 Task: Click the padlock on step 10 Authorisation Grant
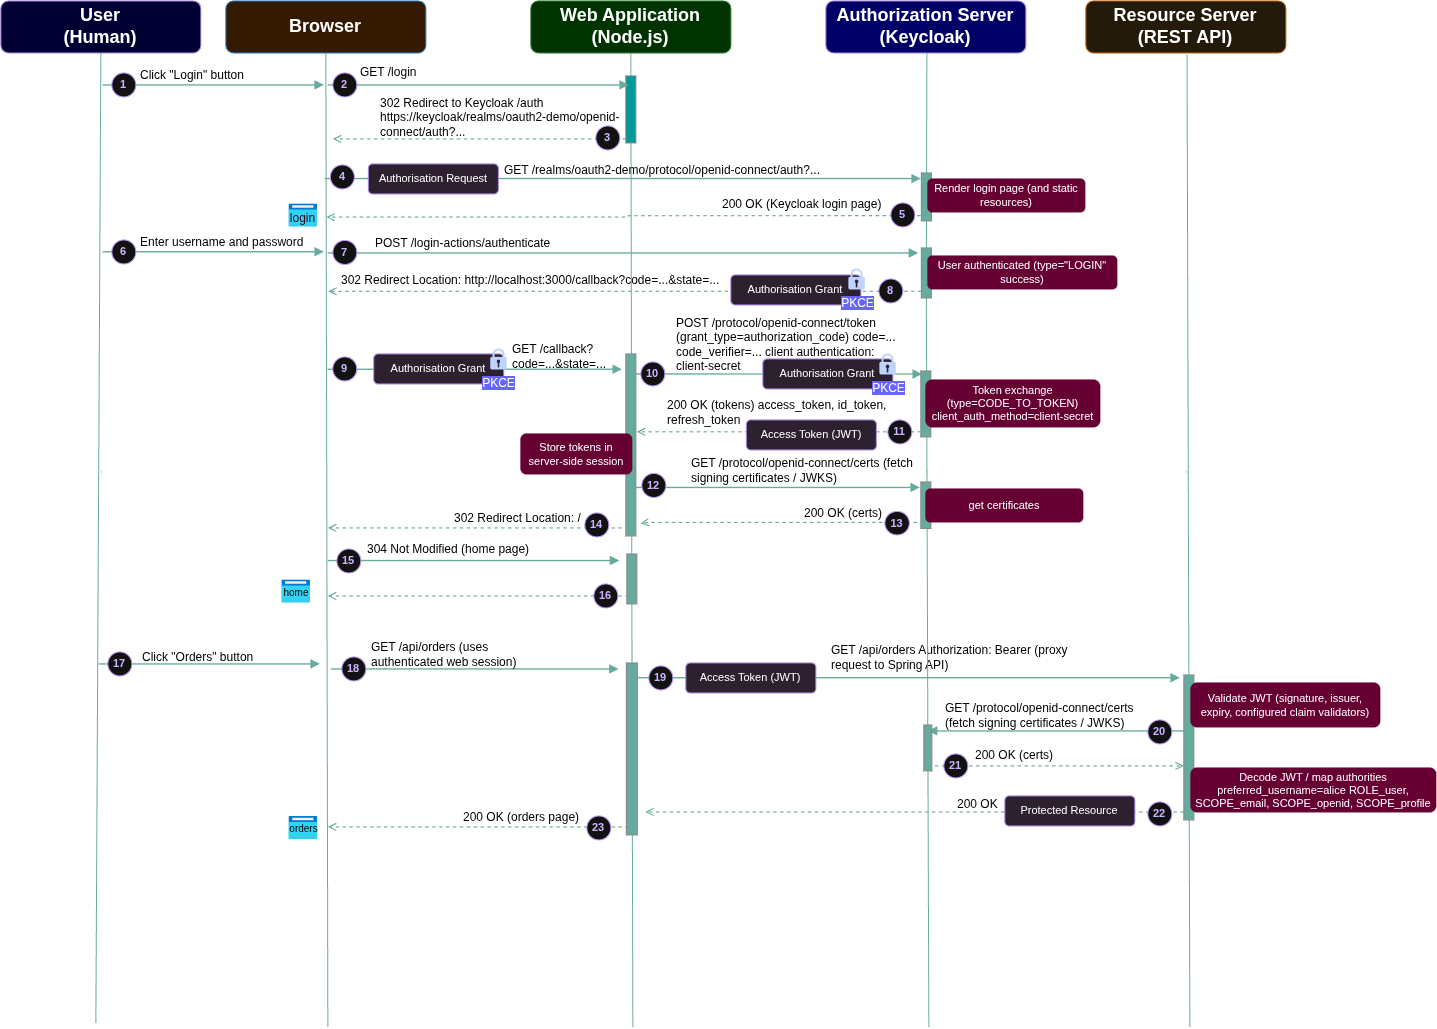coord(887,364)
